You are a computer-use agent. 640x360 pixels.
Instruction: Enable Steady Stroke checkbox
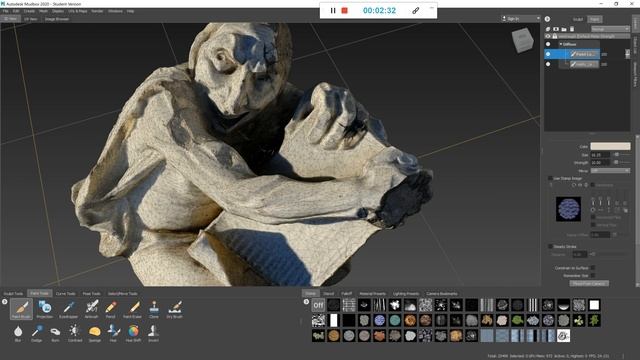coord(550,247)
